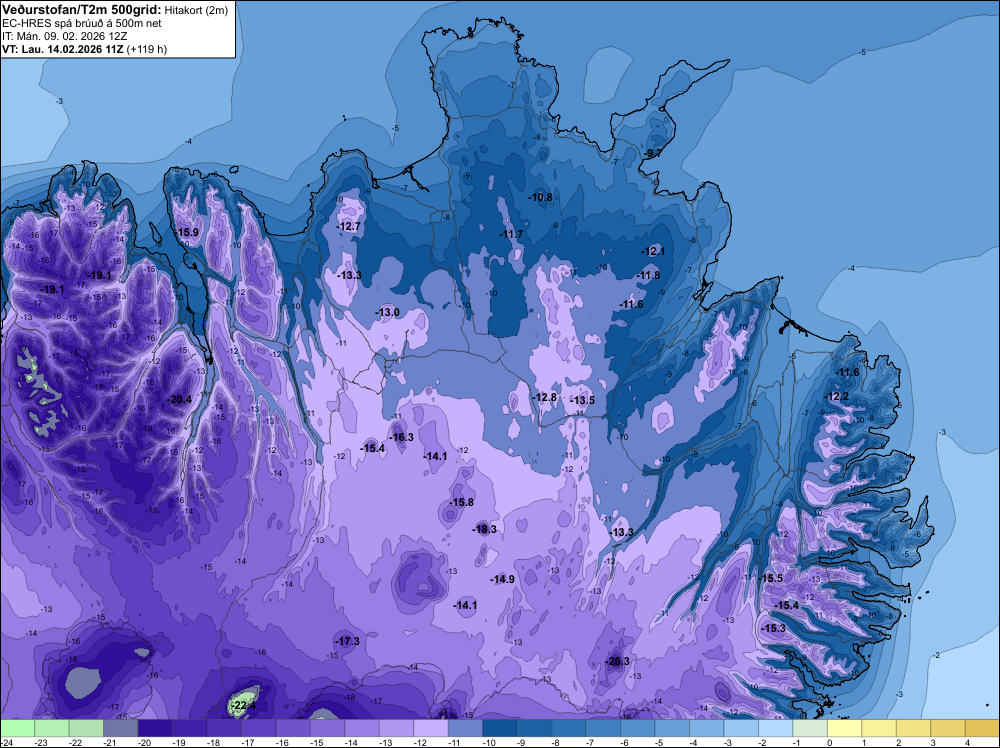Select the legend color swatch labeled -20
Viewport: 1000px width, 748px height.
(x=155, y=728)
